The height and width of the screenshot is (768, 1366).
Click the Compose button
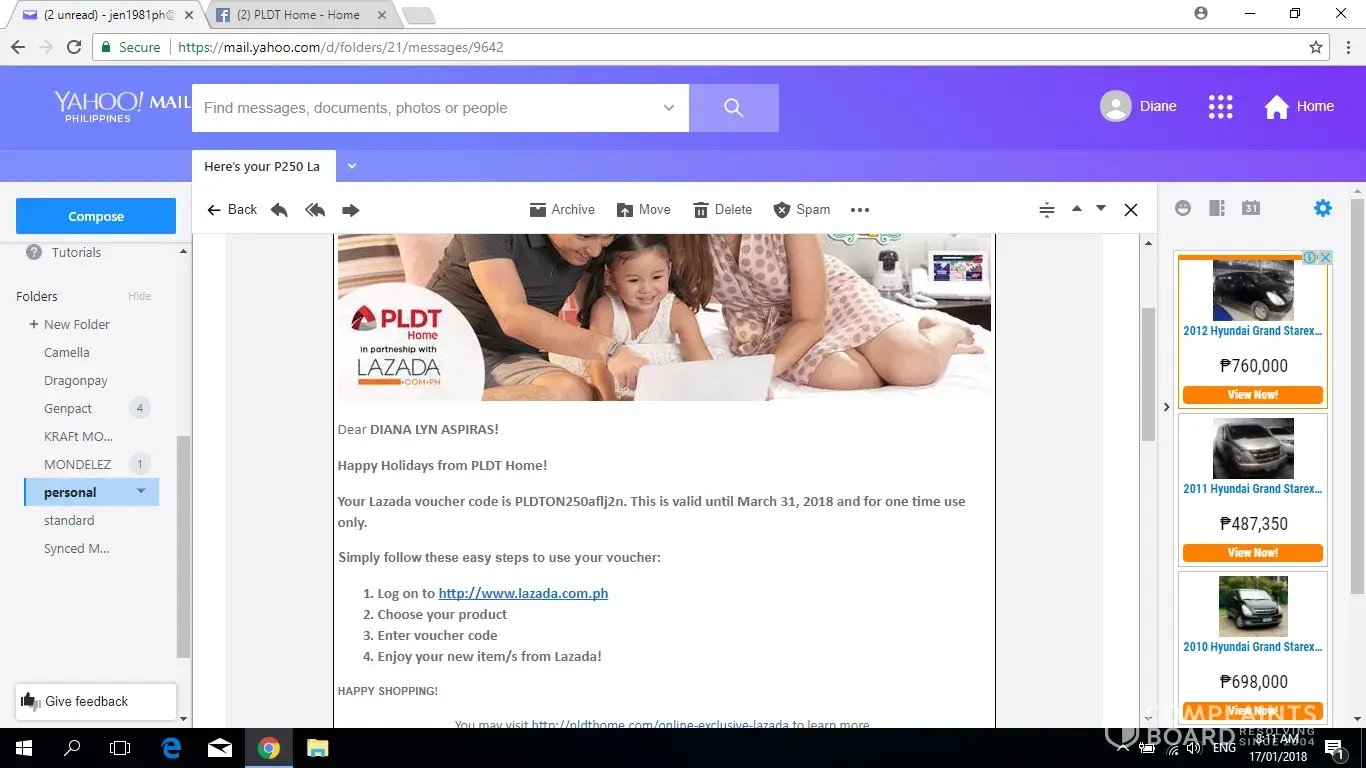point(96,216)
